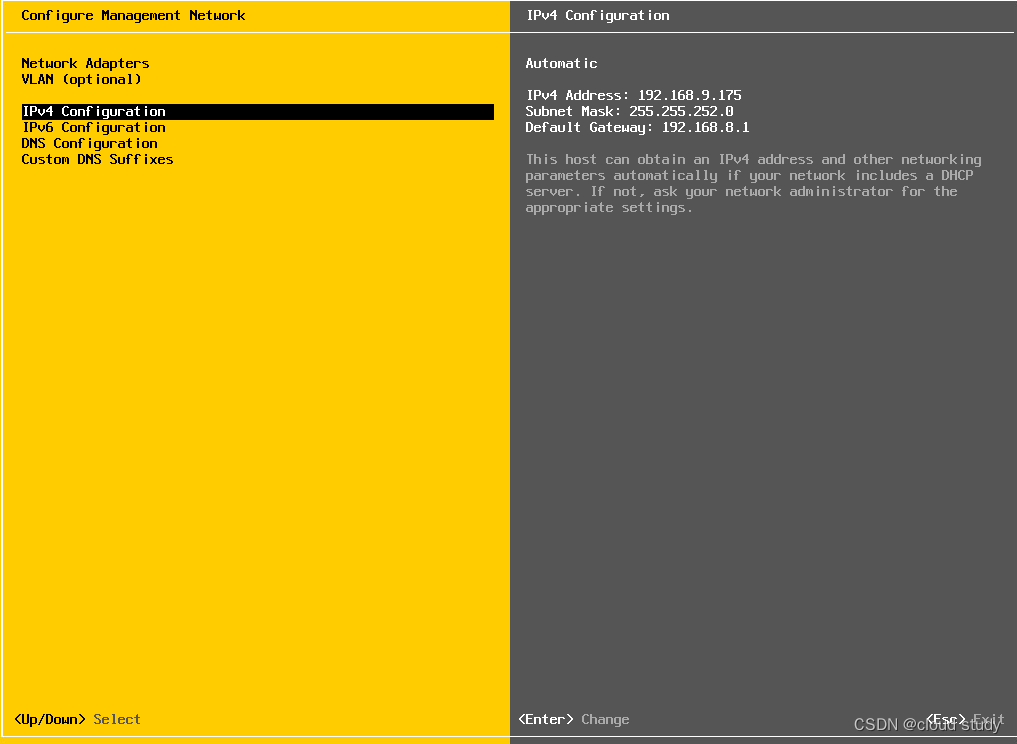
Task: Select VLAN (optional) menu entry
Action: [81, 79]
